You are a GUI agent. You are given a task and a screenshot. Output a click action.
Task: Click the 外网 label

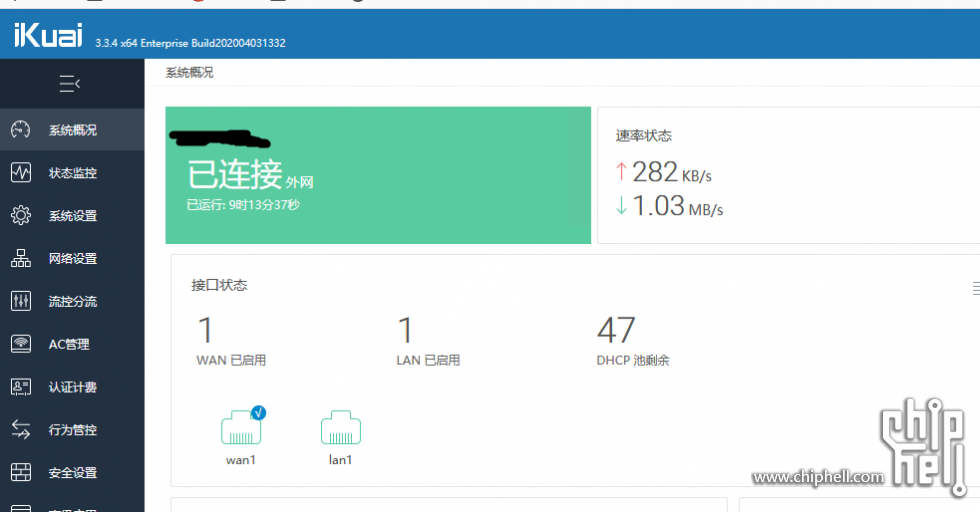click(x=299, y=182)
